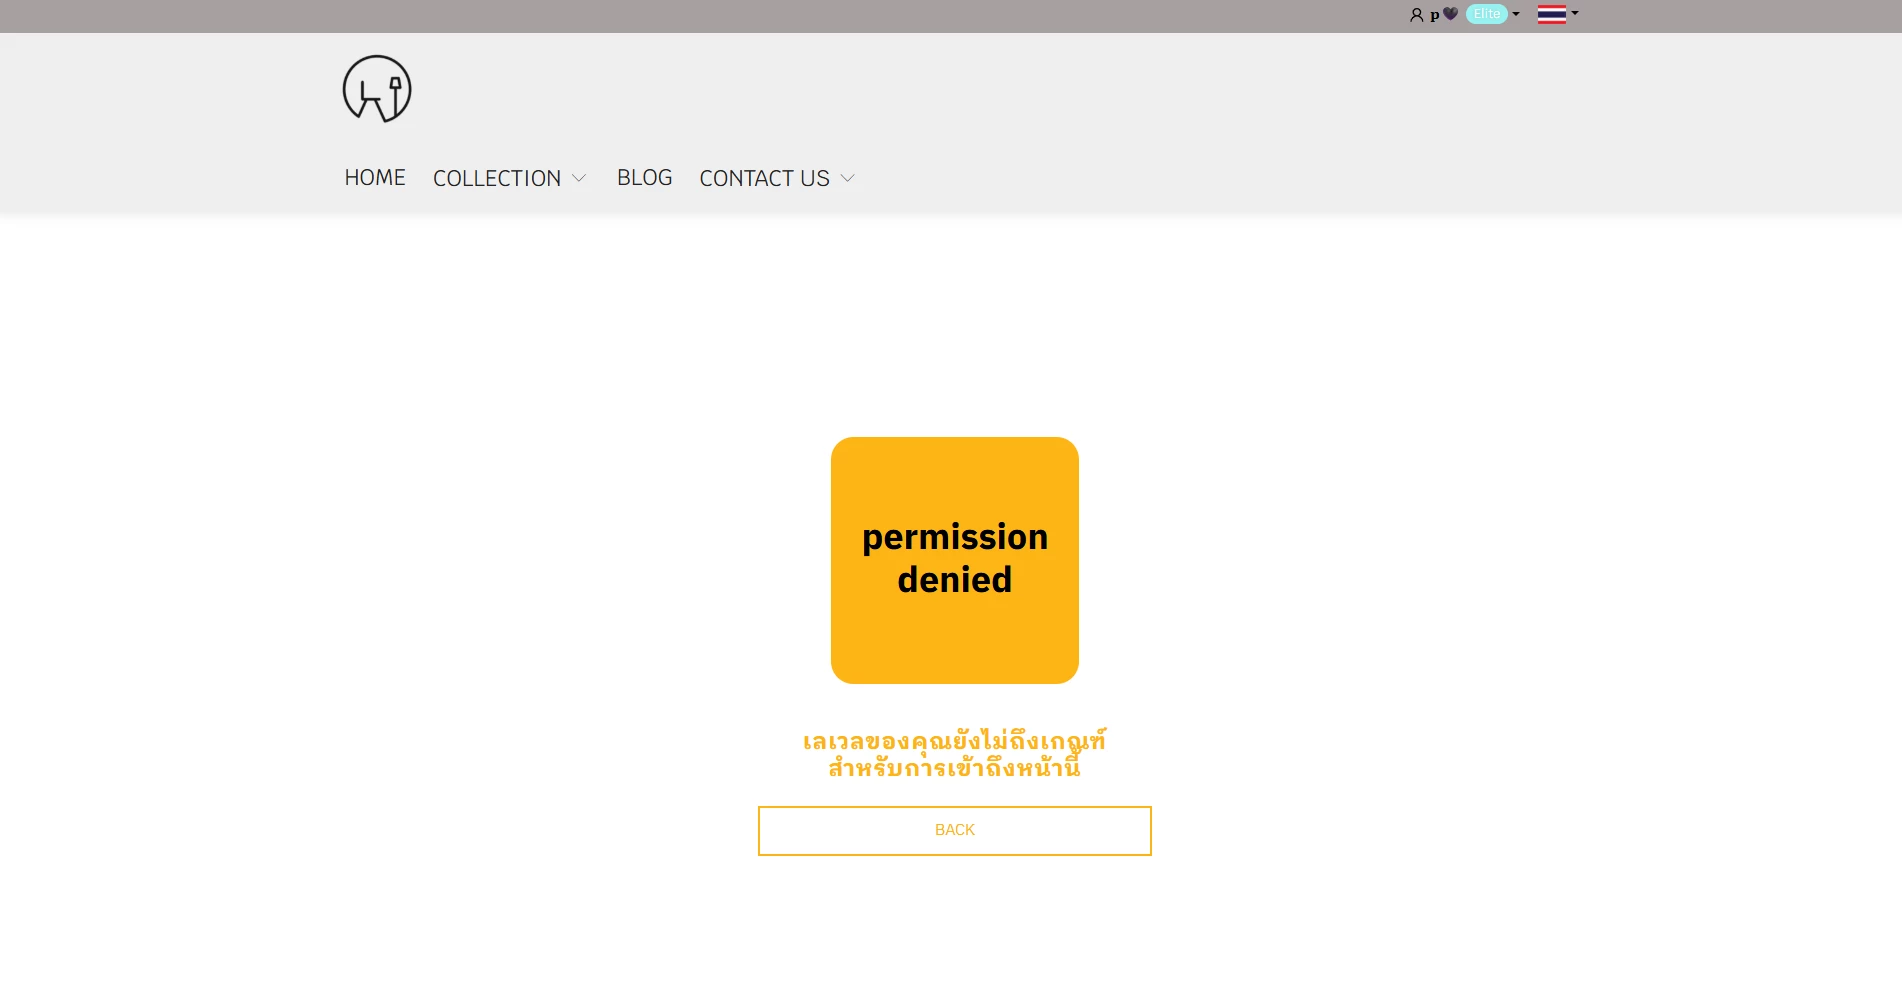Image resolution: width=1902 pixels, height=982 pixels.
Task: Click the username letter 'p' in top bar
Action: coord(1434,15)
